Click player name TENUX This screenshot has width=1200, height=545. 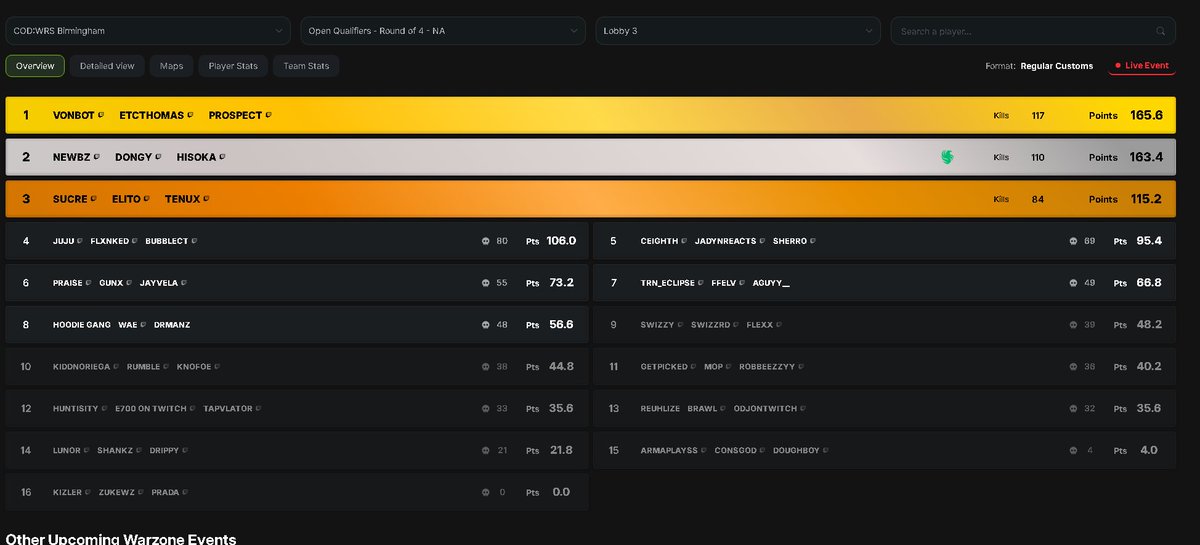click(183, 199)
